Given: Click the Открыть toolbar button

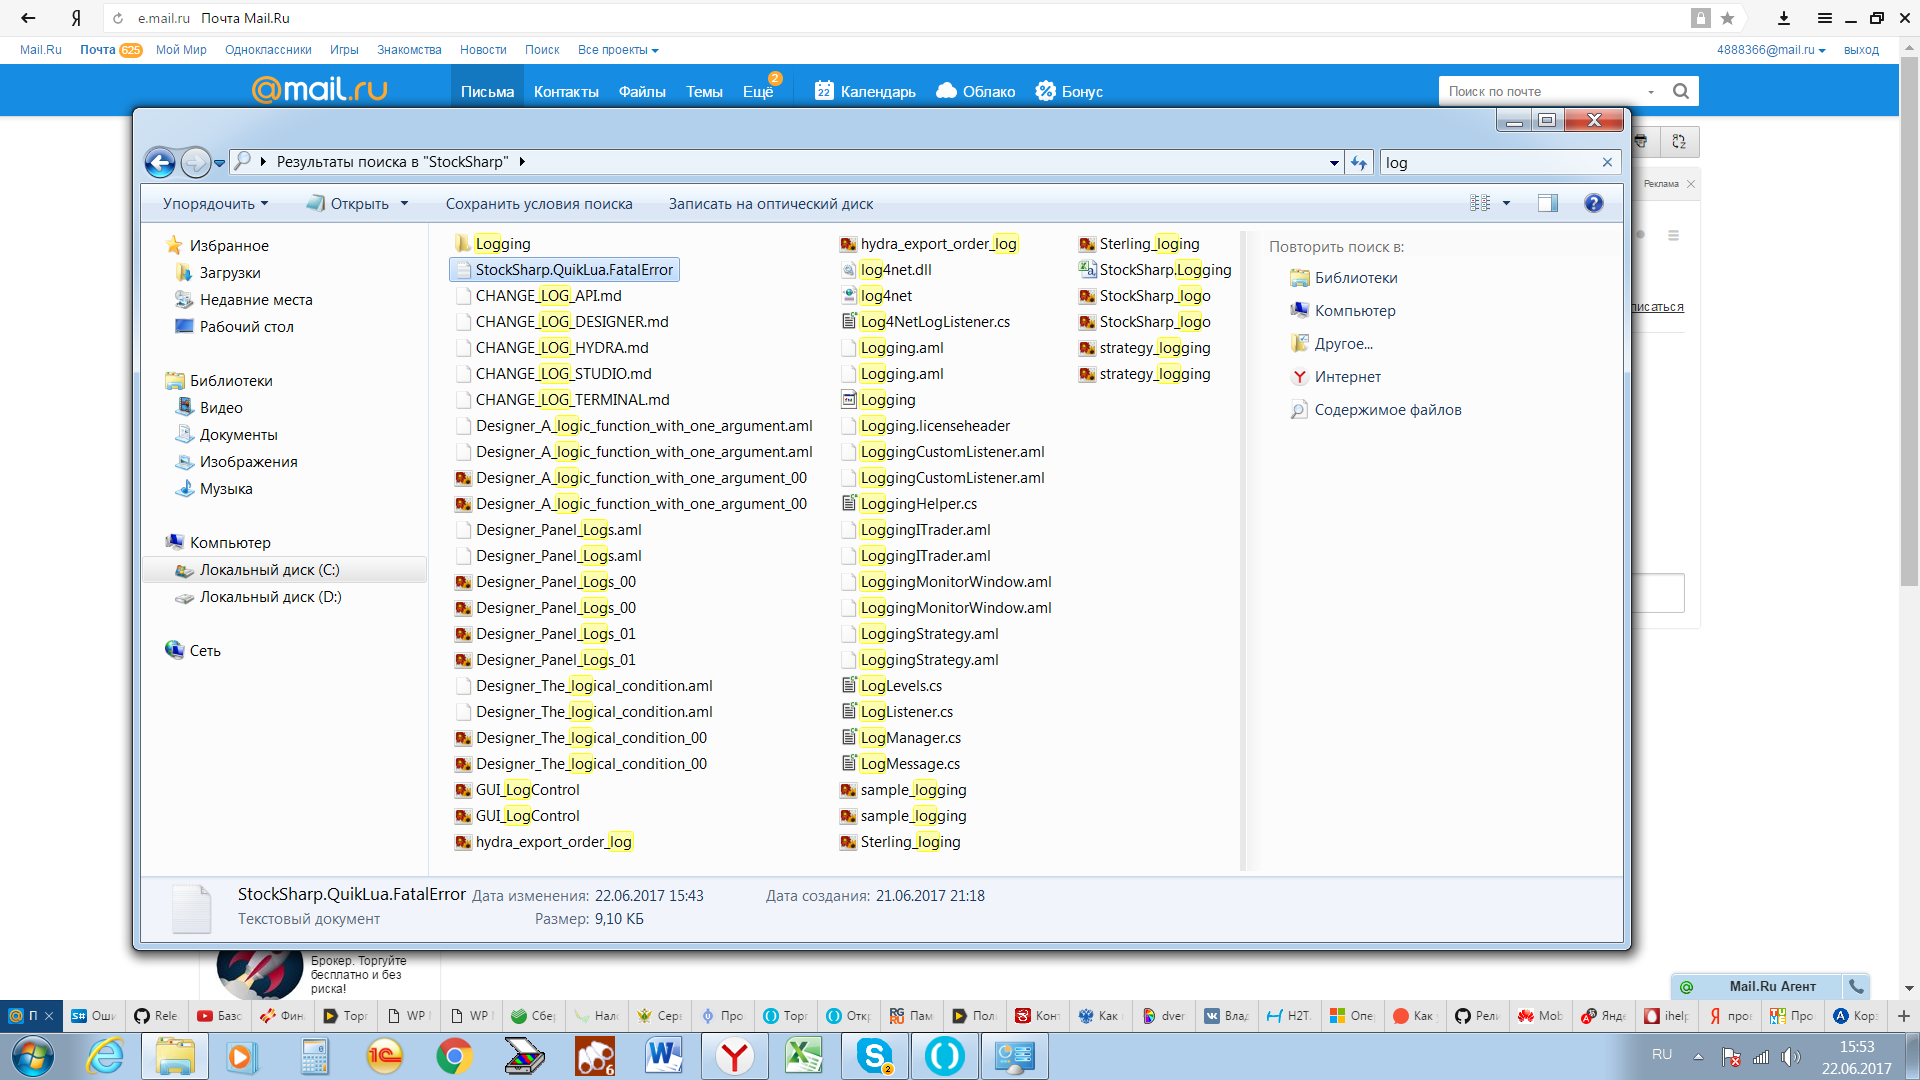Looking at the screenshot, I should (x=348, y=204).
